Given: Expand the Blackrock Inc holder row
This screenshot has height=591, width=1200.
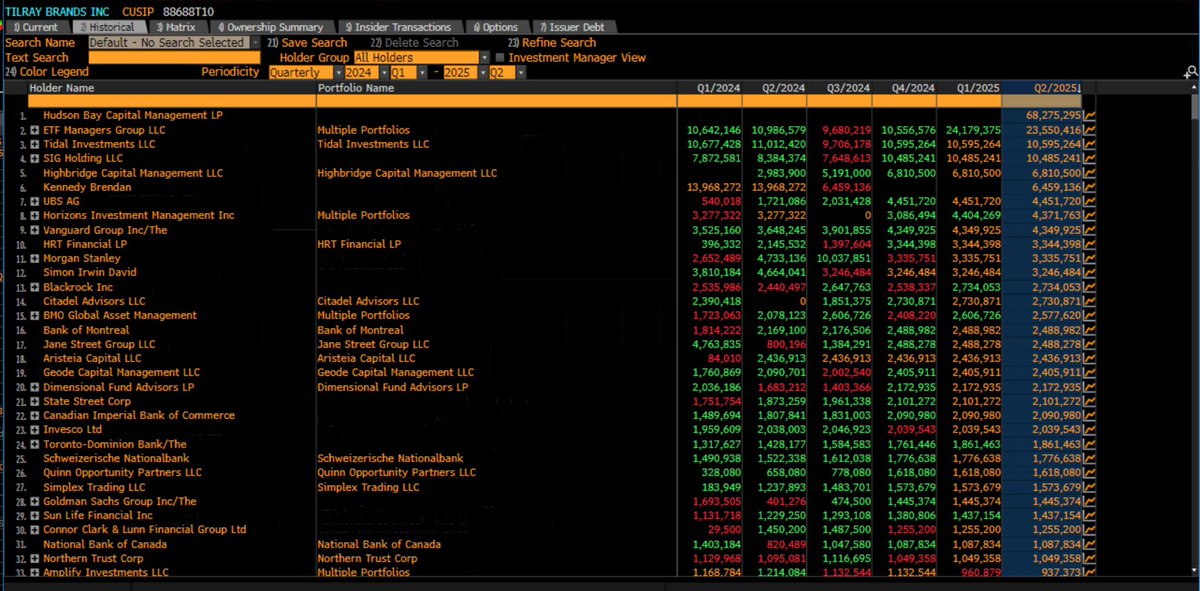Looking at the screenshot, I should point(35,287).
